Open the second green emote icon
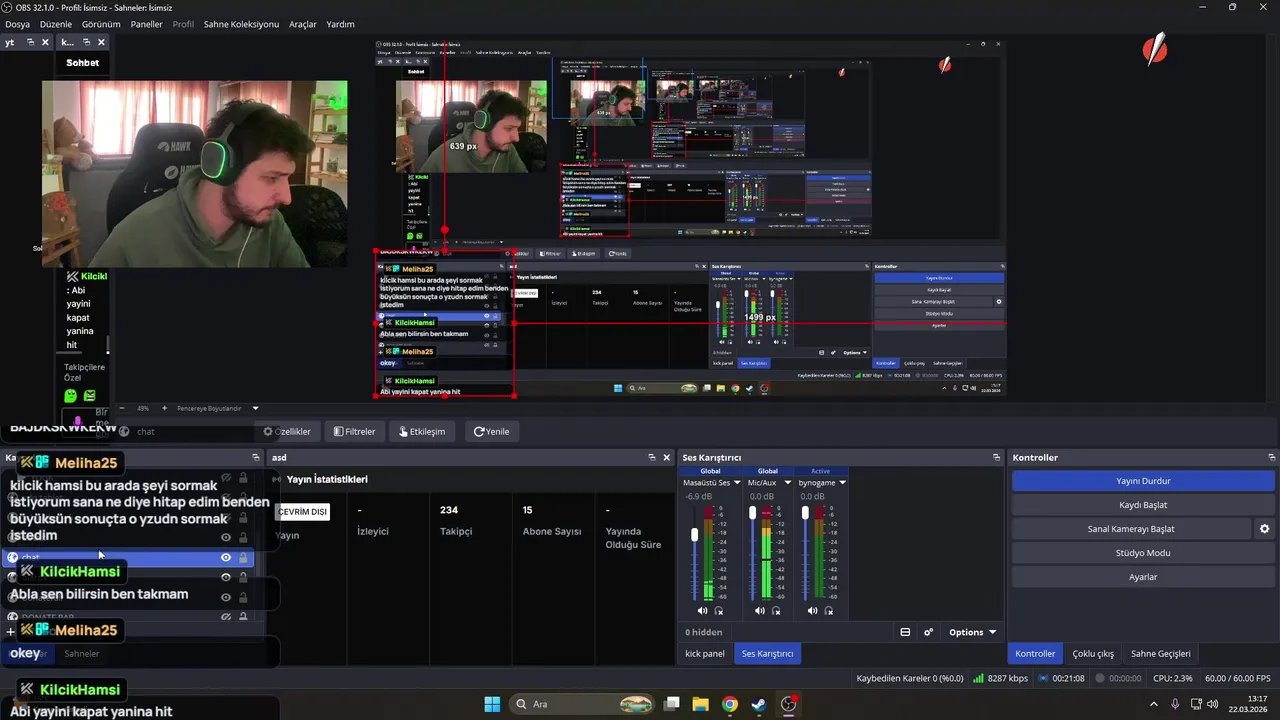1280x720 pixels. (x=89, y=396)
